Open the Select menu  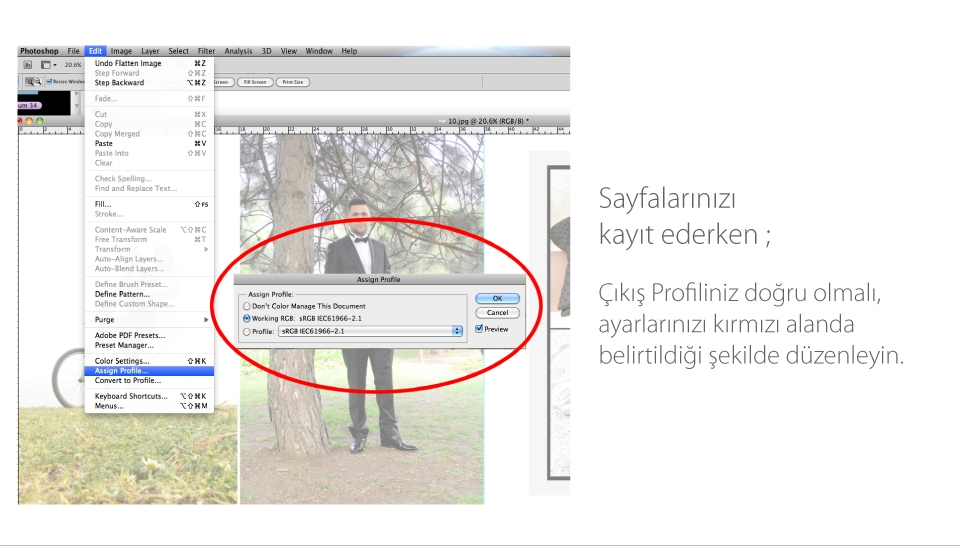tap(179, 51)
